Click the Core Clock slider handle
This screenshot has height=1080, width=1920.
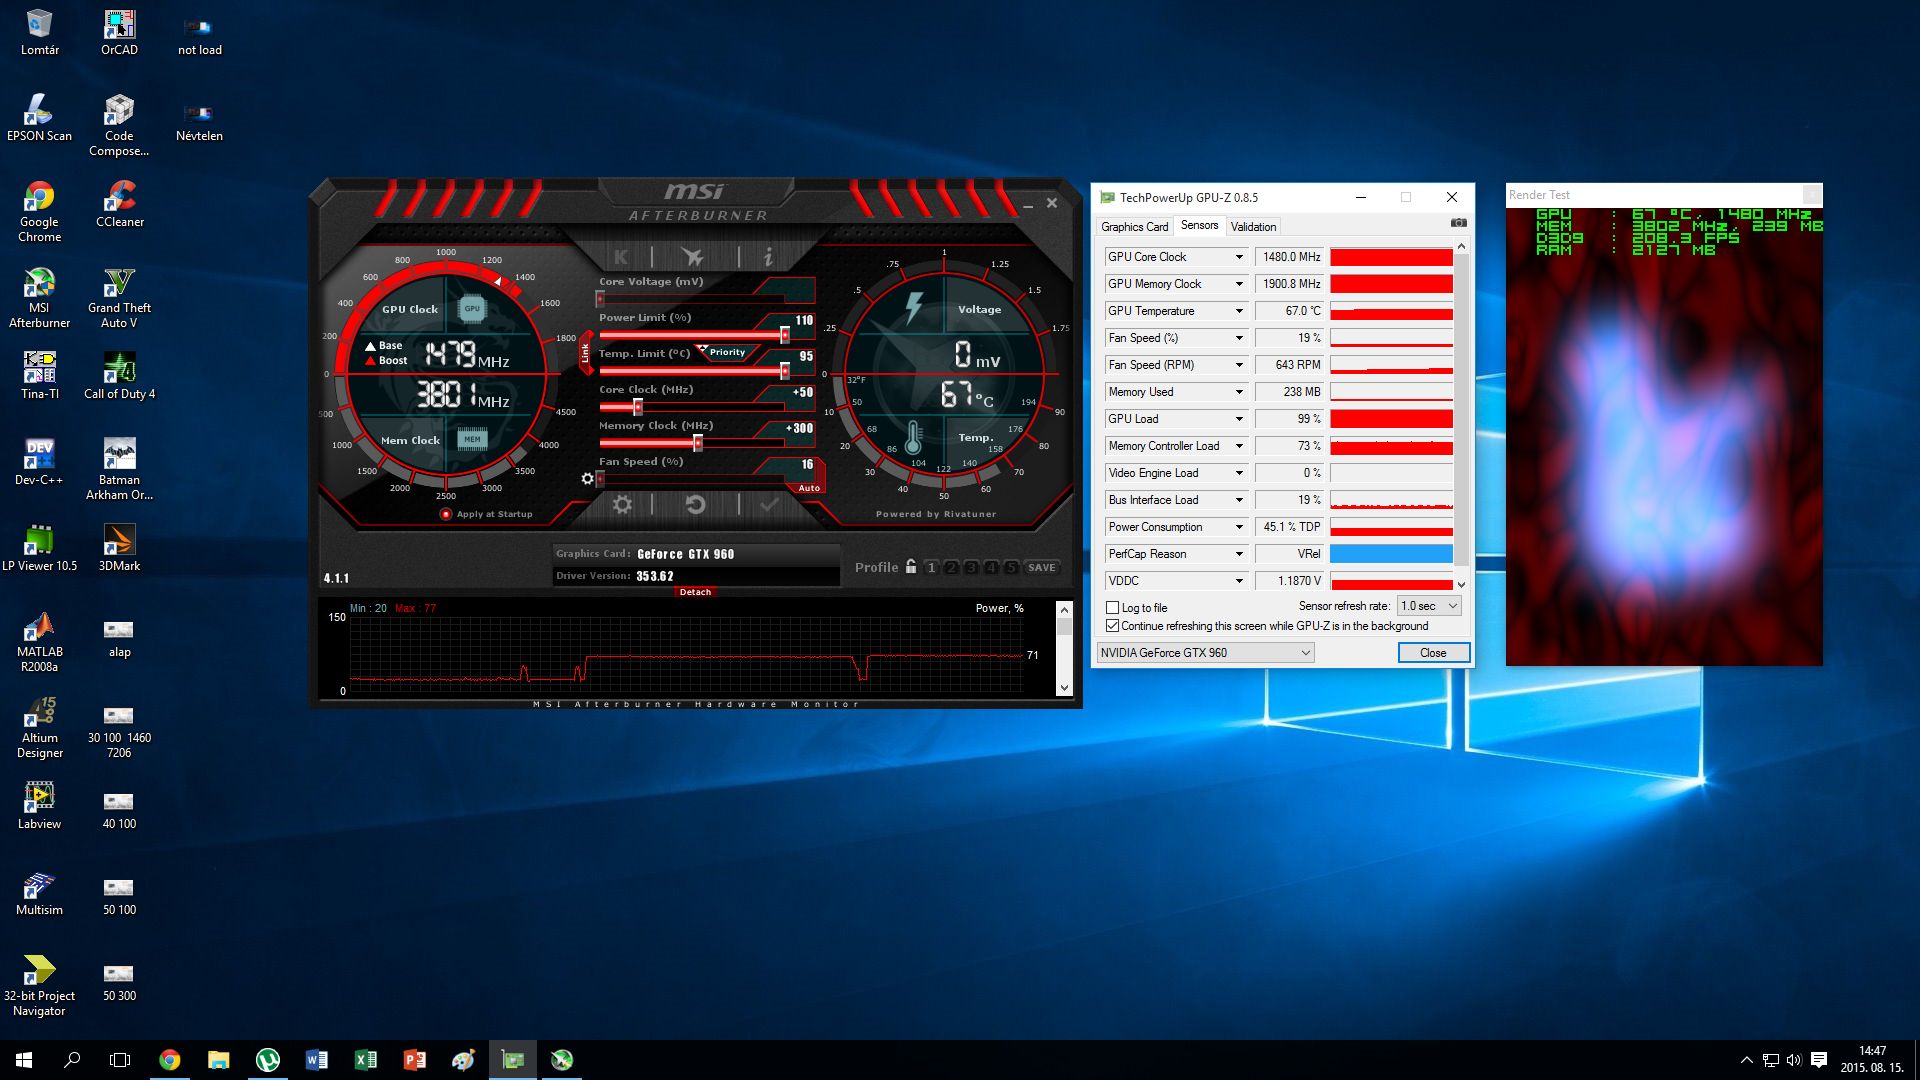pyautogui.click(x=637, y=407)
